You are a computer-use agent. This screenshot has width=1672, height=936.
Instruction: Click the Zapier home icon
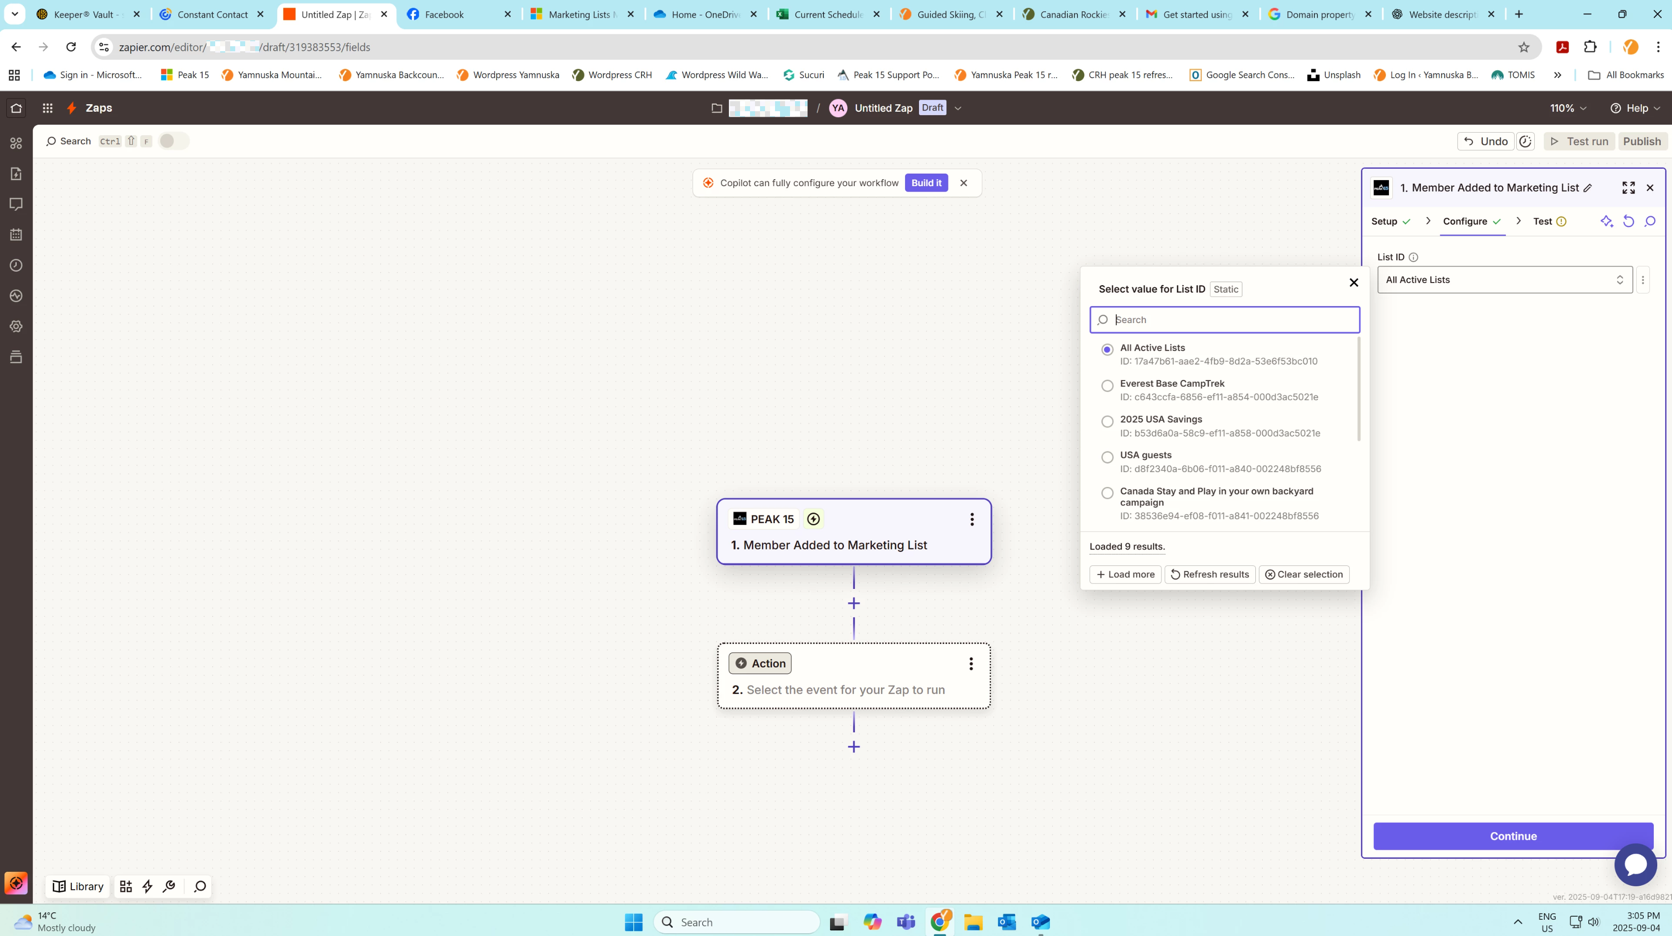pos(16,108)
